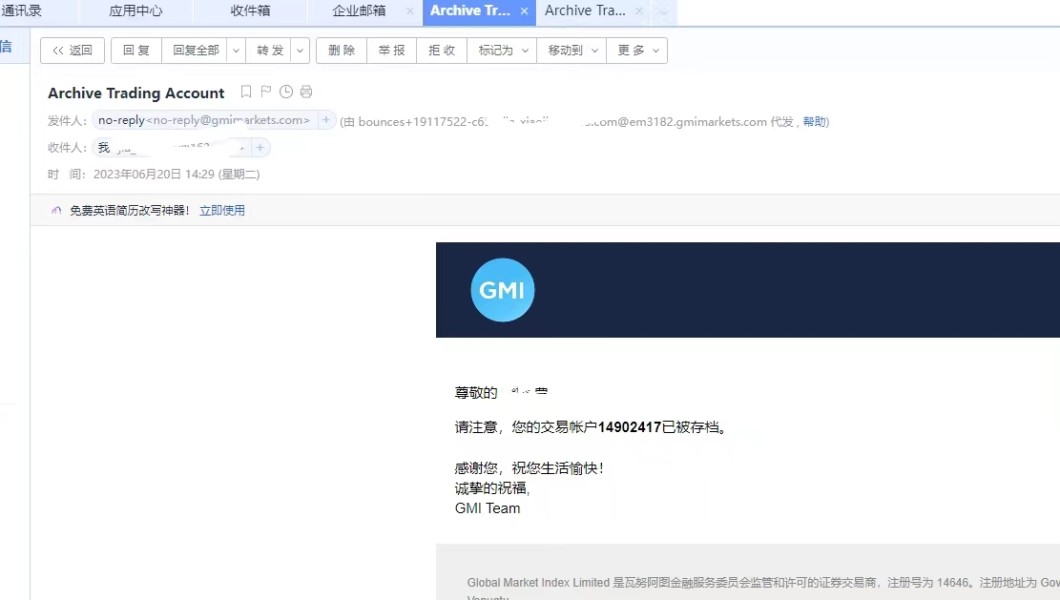
Task: Click the 立即使用 link
Action: [222, 211]
